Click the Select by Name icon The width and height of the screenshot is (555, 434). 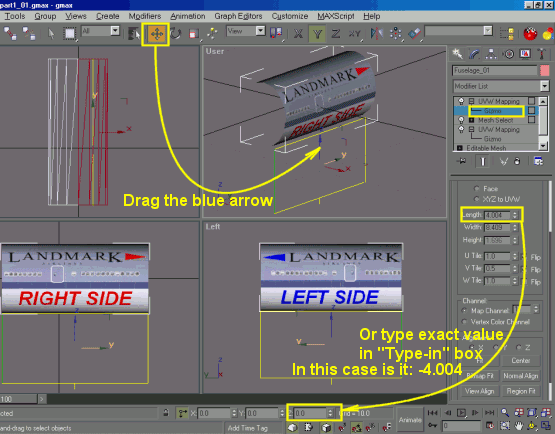pos(134,34)
